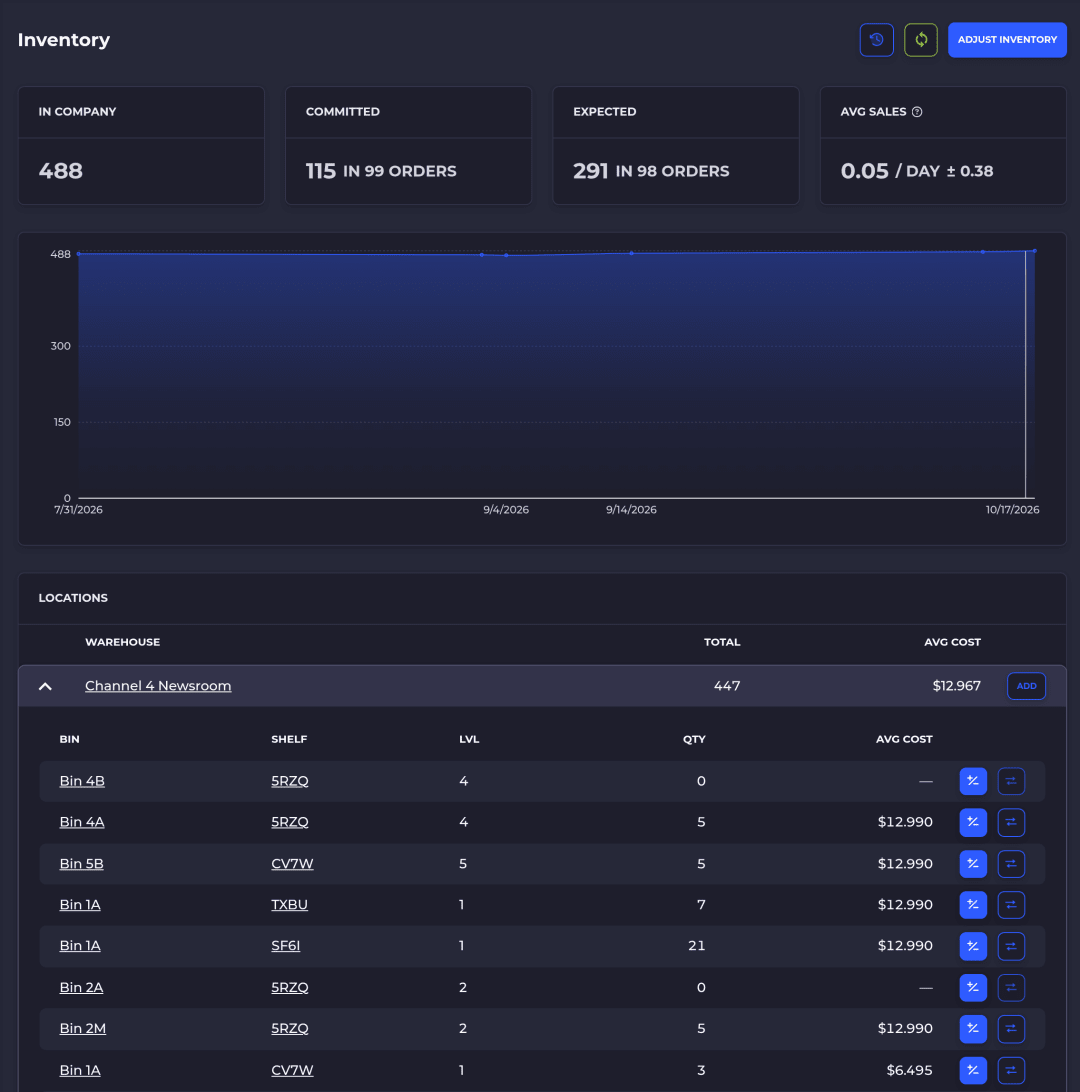Open shelf CV7W link in Bin 5B row
This screenshot has width=1080, height=1092.
[292, 864]
